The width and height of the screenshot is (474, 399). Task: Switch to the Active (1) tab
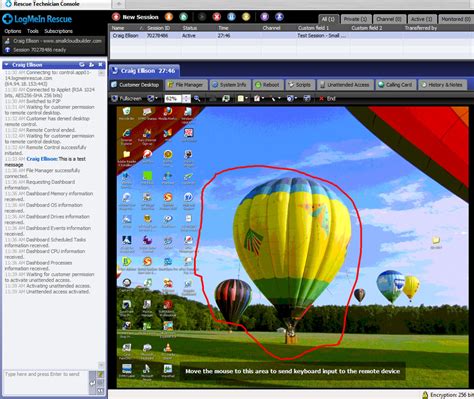421,19
